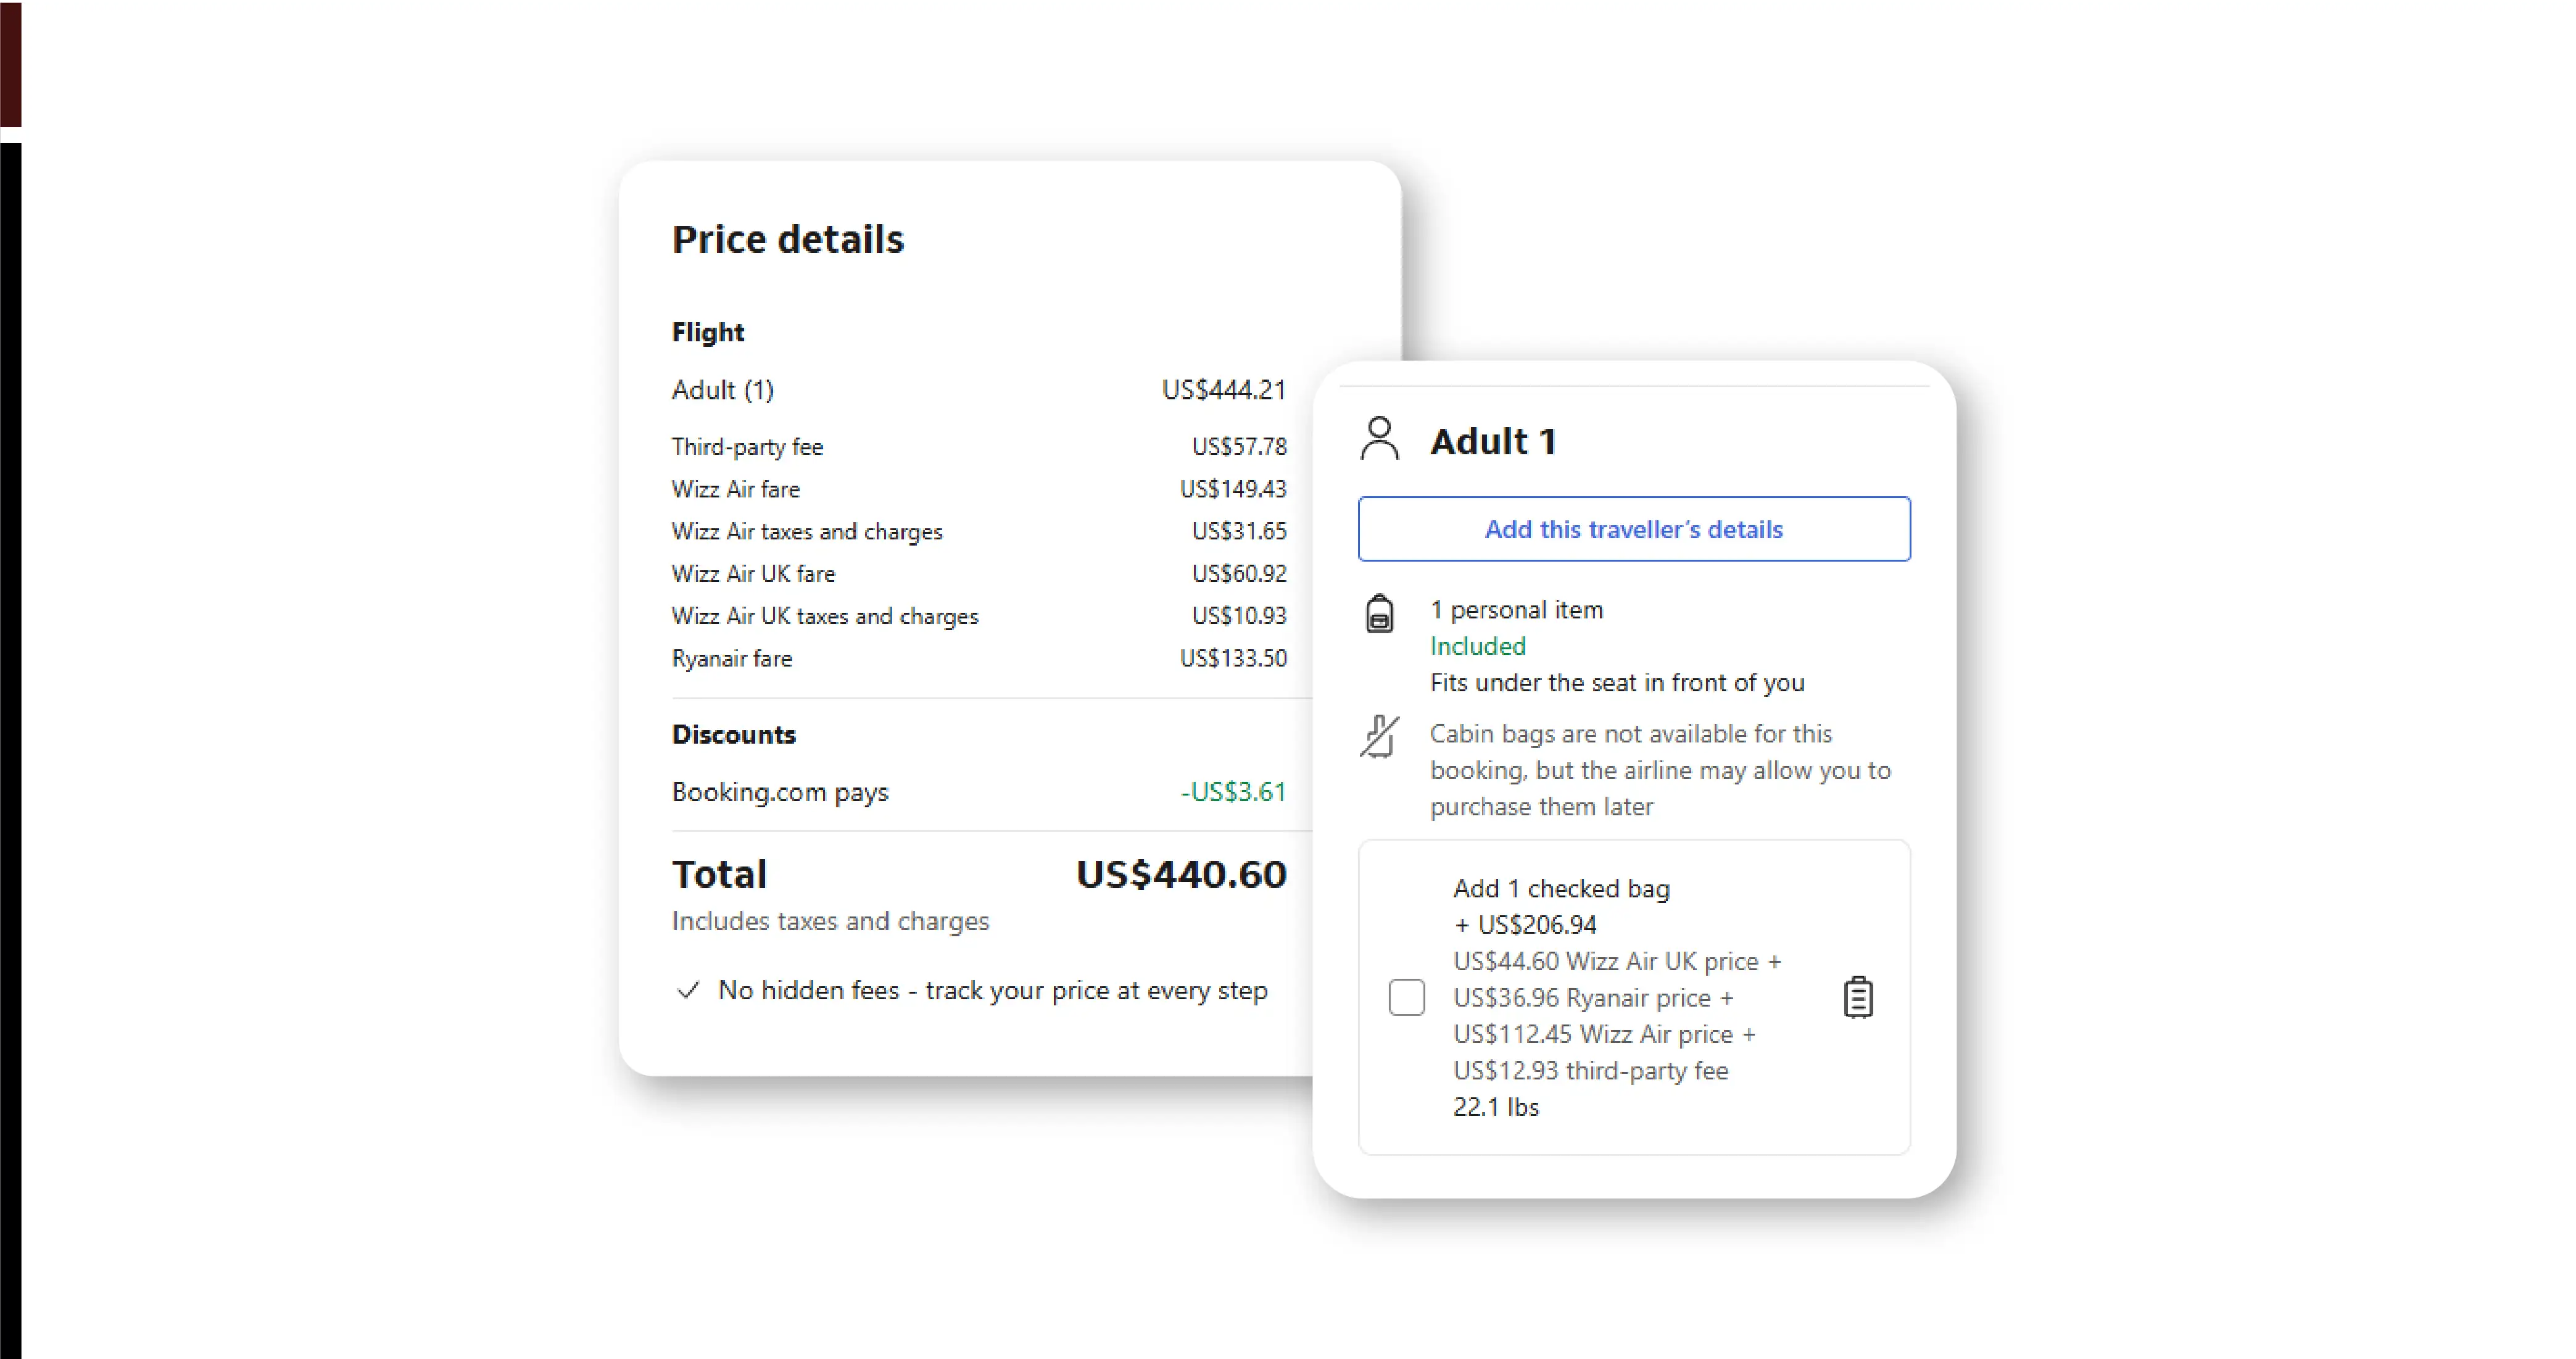Click the Wizz Air fare line item

[x=735, y=489]
